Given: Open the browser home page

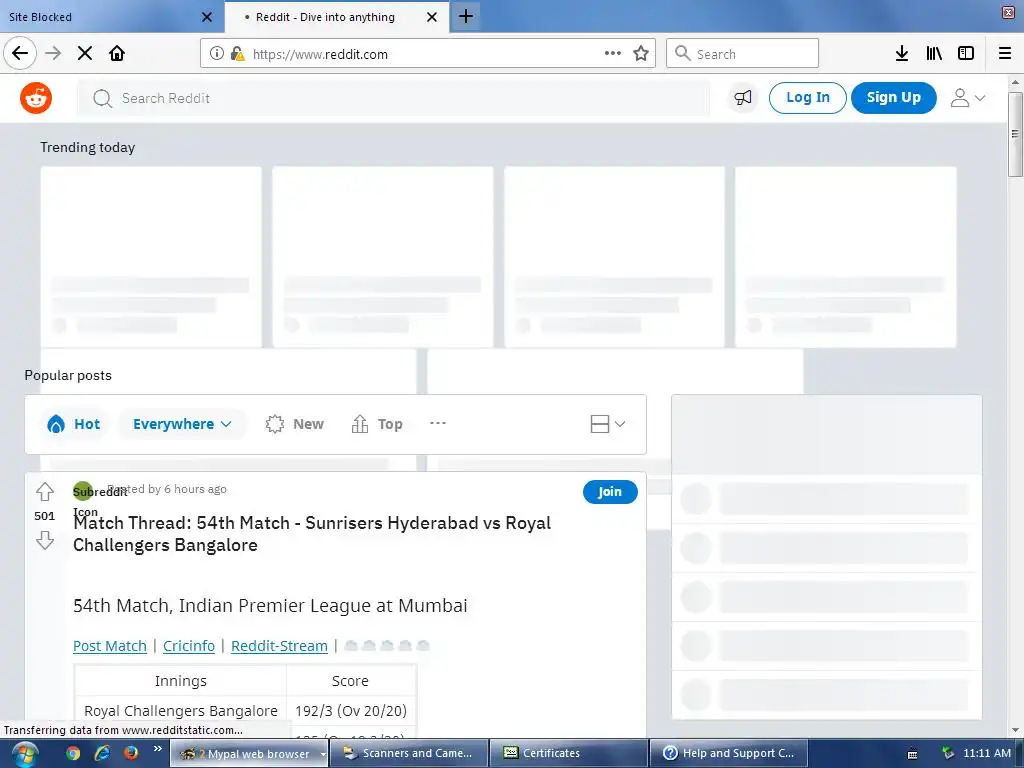Looking at the screenshot, I should [117, 53].
